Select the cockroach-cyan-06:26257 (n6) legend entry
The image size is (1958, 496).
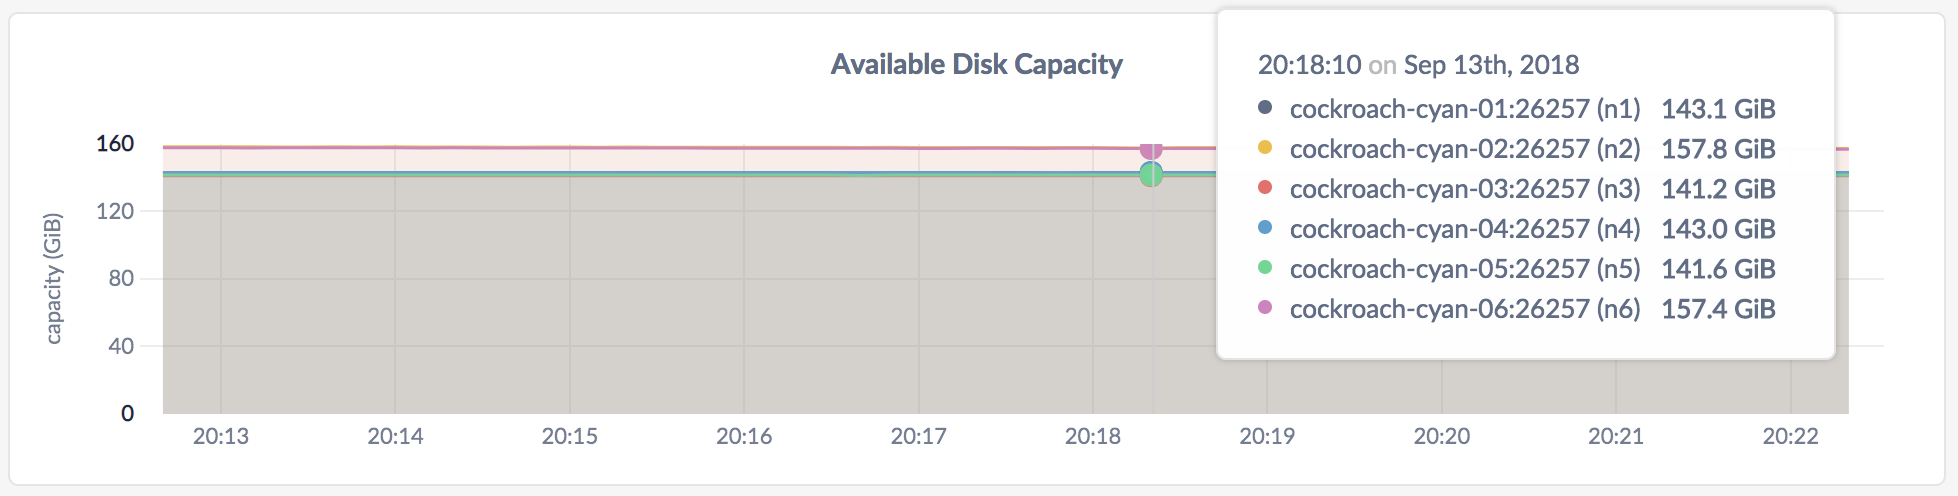tap(1464, 309)
